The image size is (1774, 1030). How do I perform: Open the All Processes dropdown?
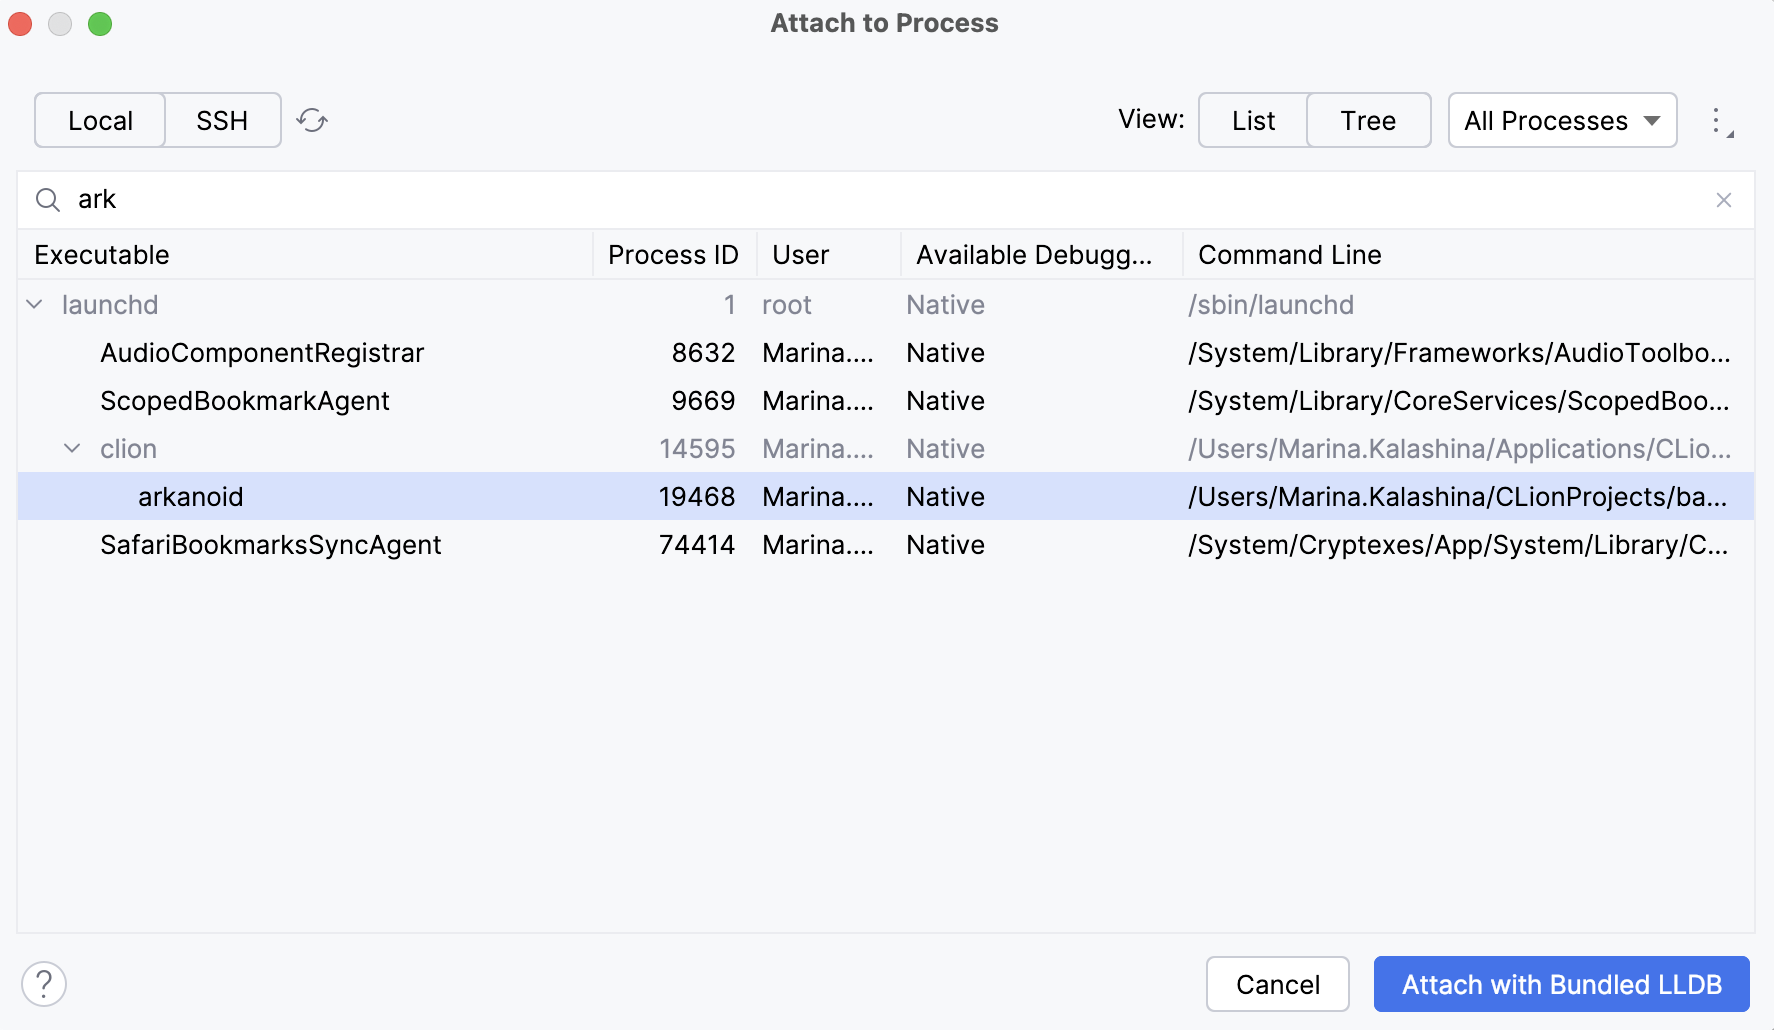click(x=1561, y=120)
